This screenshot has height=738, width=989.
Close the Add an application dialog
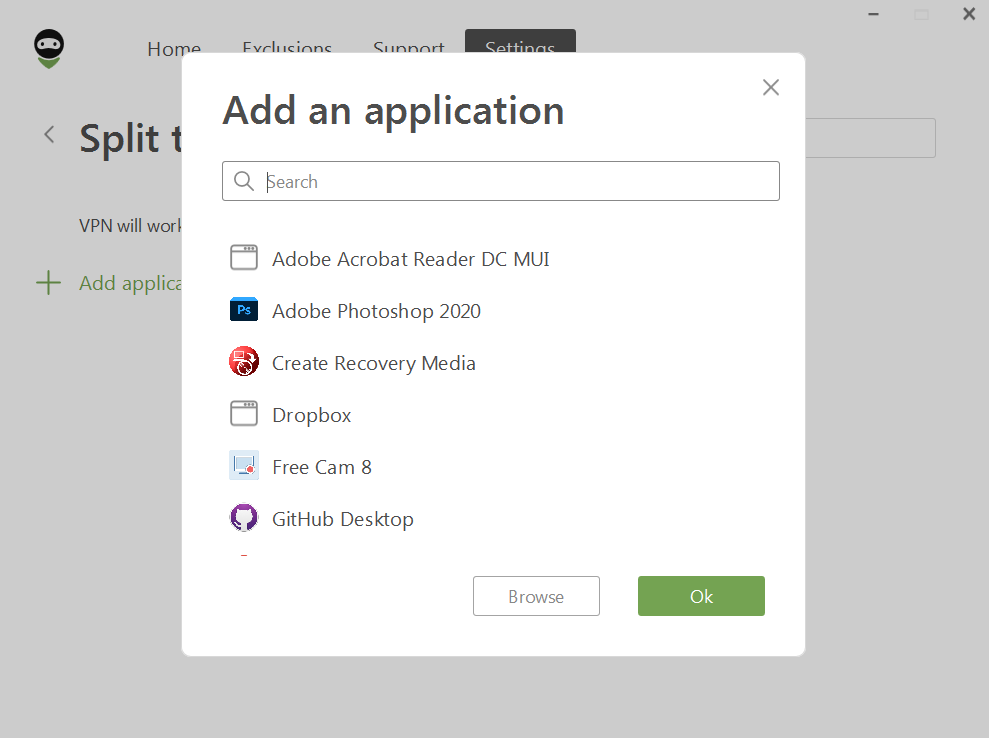tap(771, 87)
